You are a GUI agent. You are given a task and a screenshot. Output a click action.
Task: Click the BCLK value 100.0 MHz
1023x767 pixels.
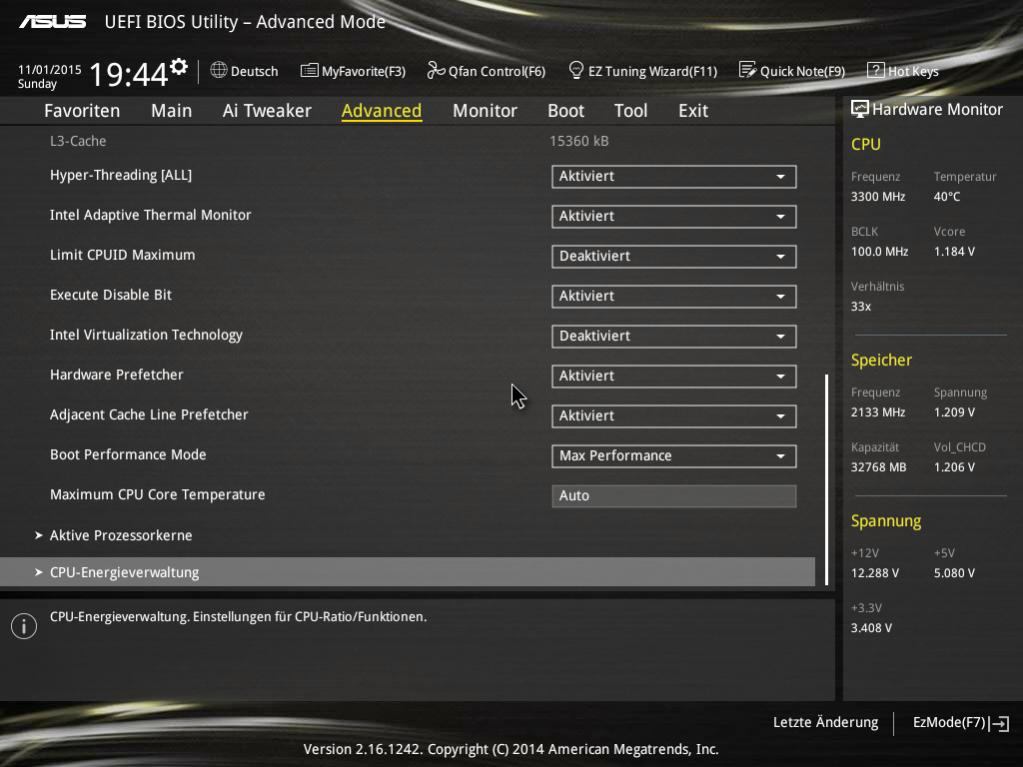[x=879, y=251]
